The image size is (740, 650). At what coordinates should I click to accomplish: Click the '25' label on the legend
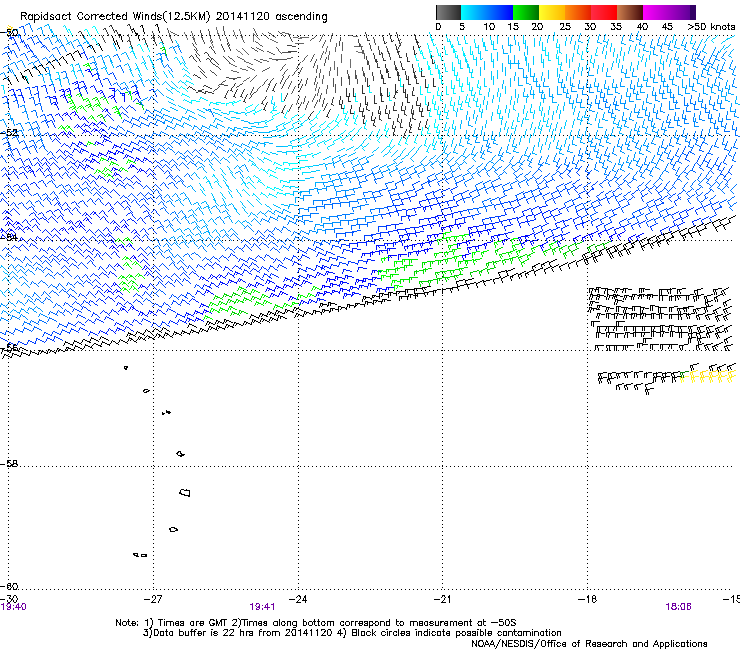point(565,27)
